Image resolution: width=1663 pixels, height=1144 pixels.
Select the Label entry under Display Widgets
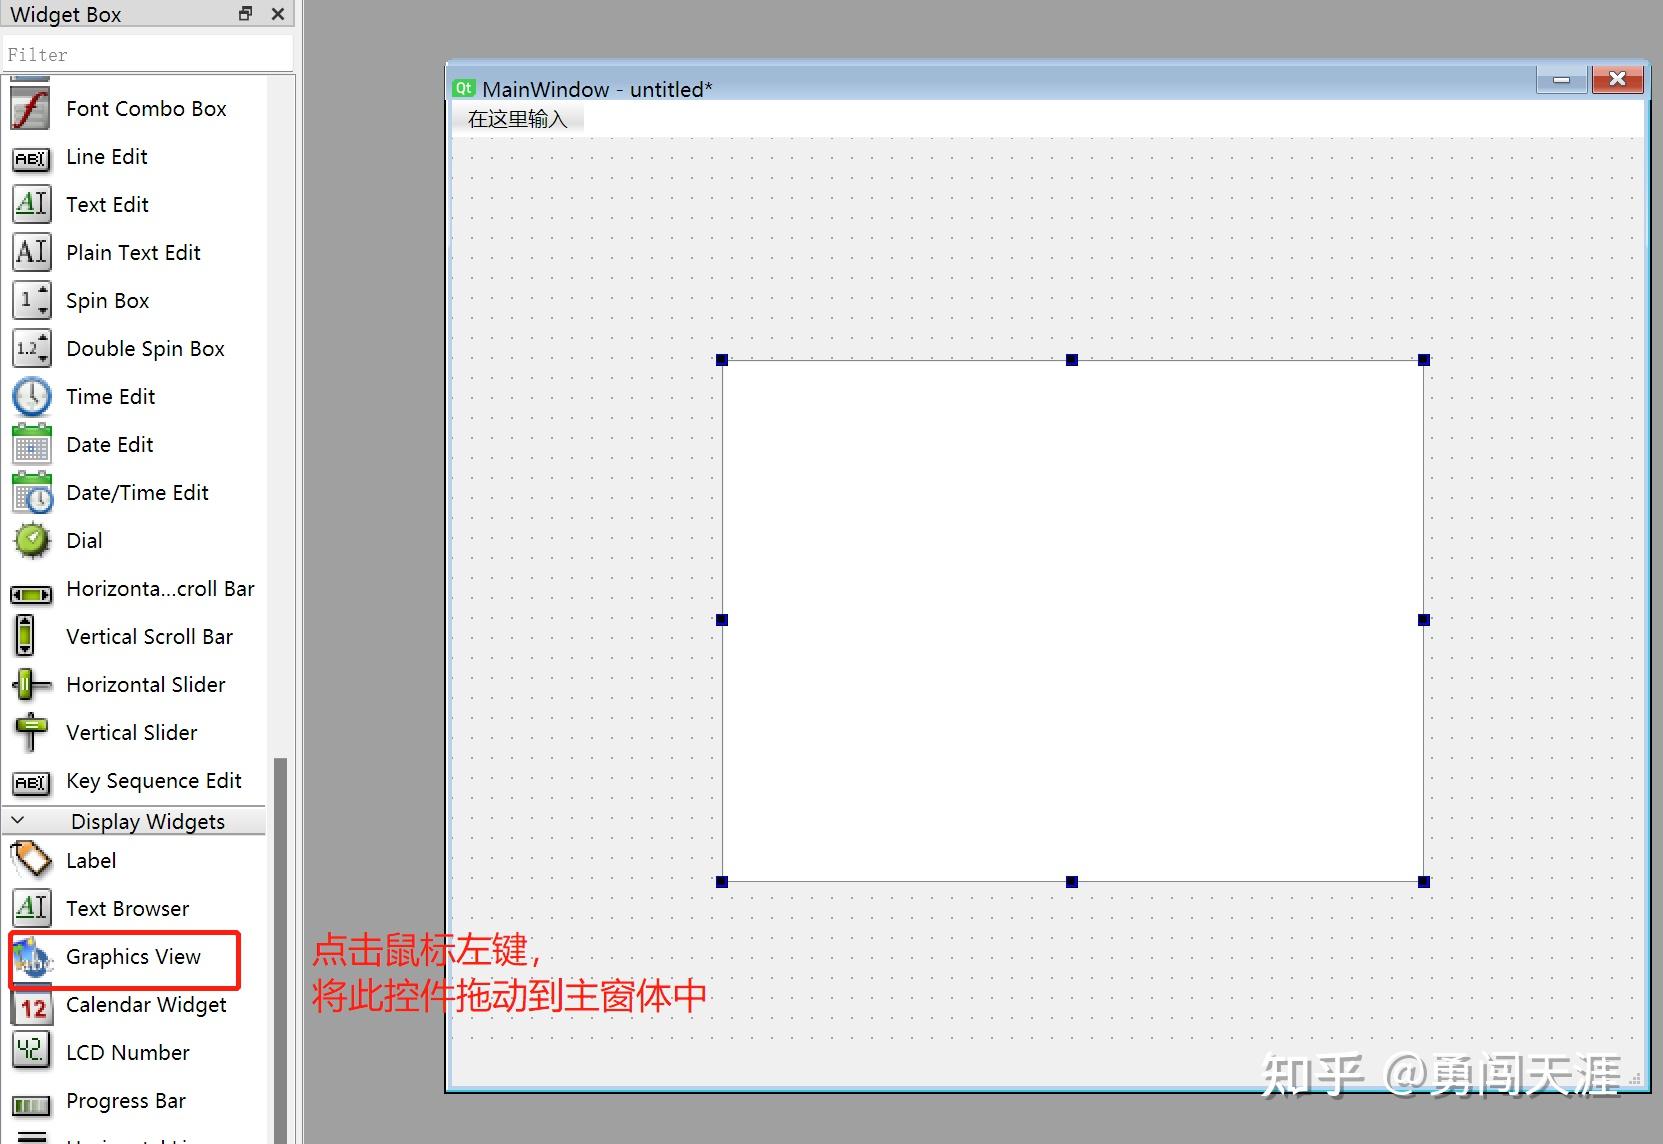[x=91, y=860]
